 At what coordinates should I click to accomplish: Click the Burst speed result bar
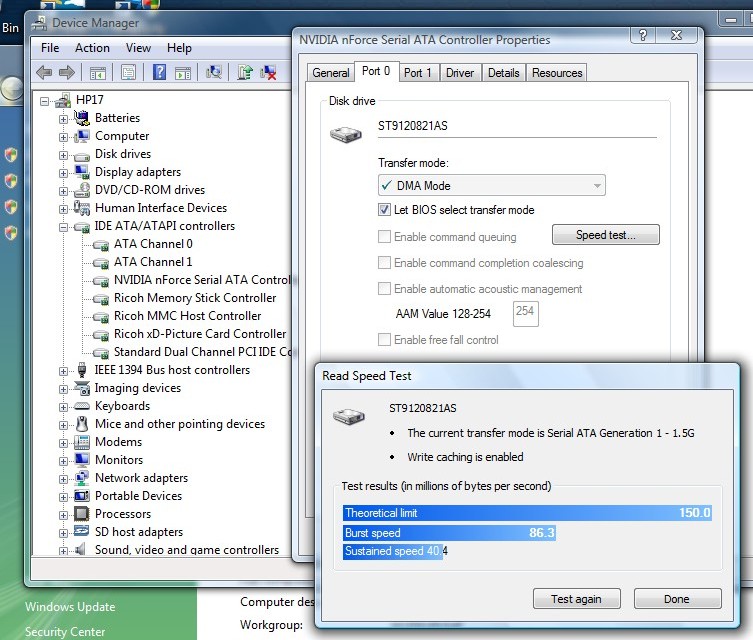pyautogui.click(x=449, y=532)
